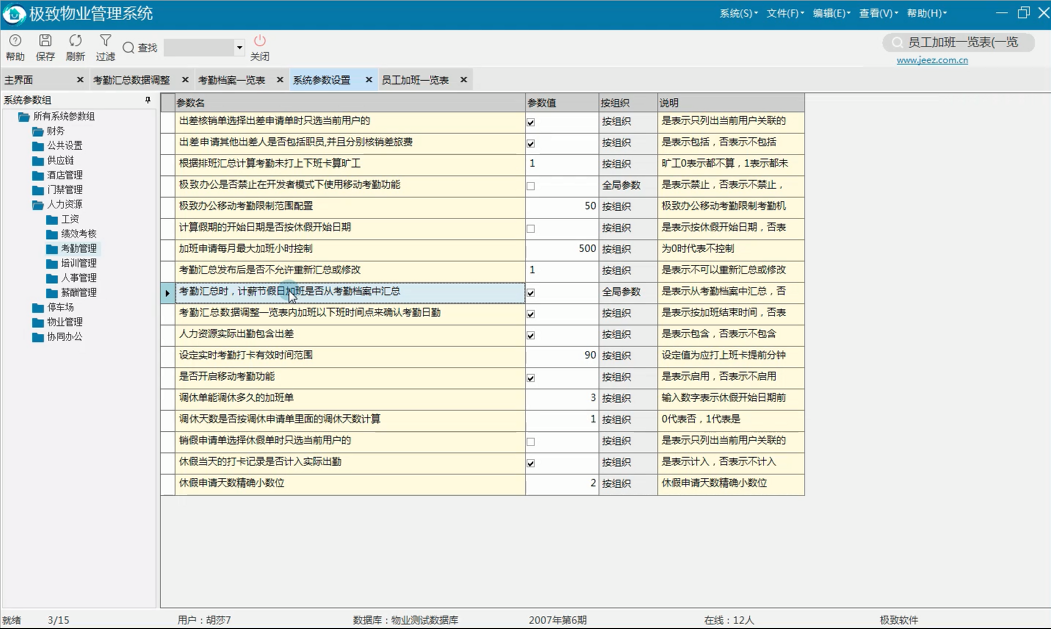Click the toolbar search input field
This screenshot has height=629, width=1051.
click(x=199, y=48)
